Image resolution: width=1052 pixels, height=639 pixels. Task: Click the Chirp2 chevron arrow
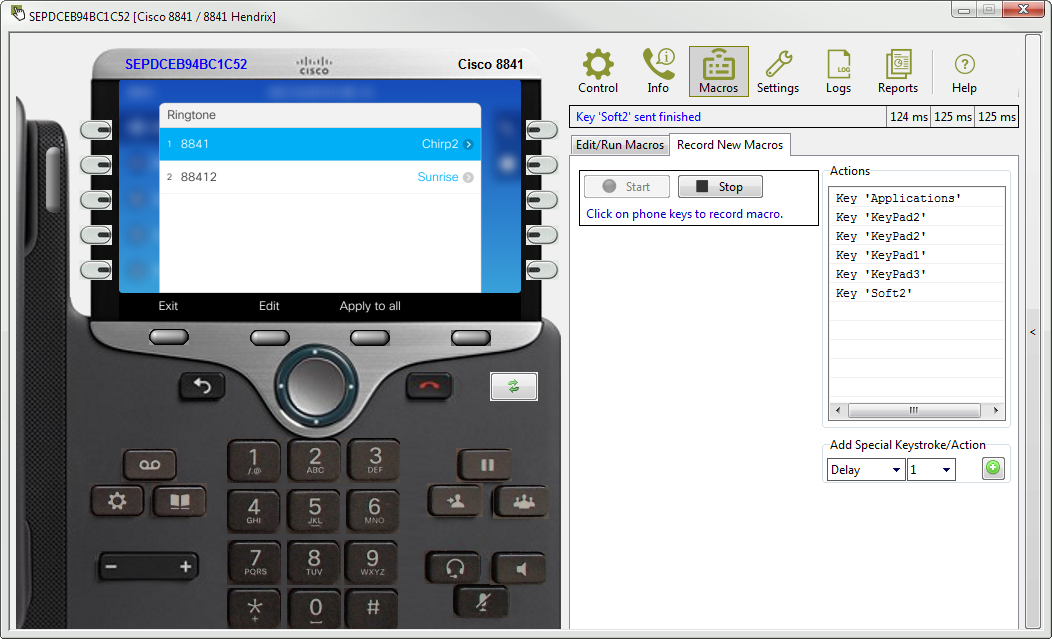pos(468,144)
